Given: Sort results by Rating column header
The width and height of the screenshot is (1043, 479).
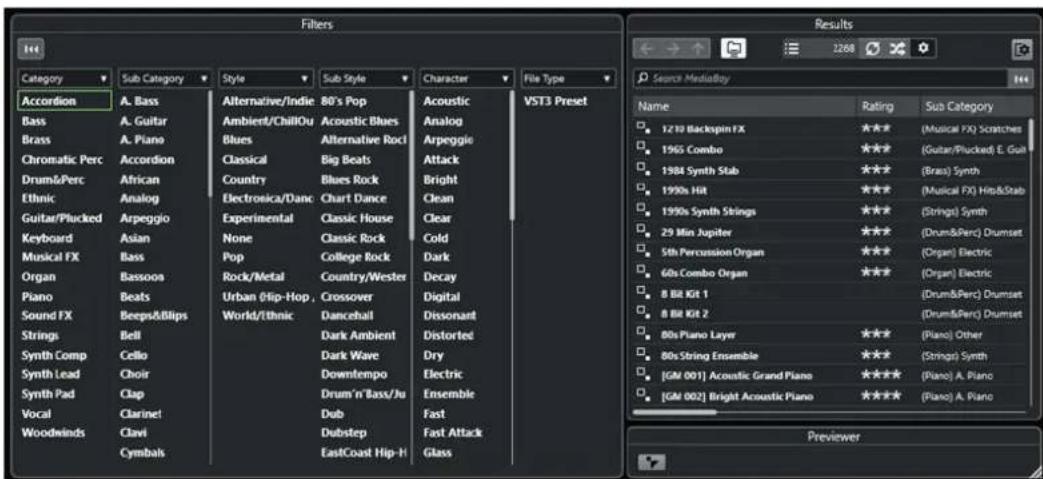Looking at the screenshot, I should click(887, 106).
